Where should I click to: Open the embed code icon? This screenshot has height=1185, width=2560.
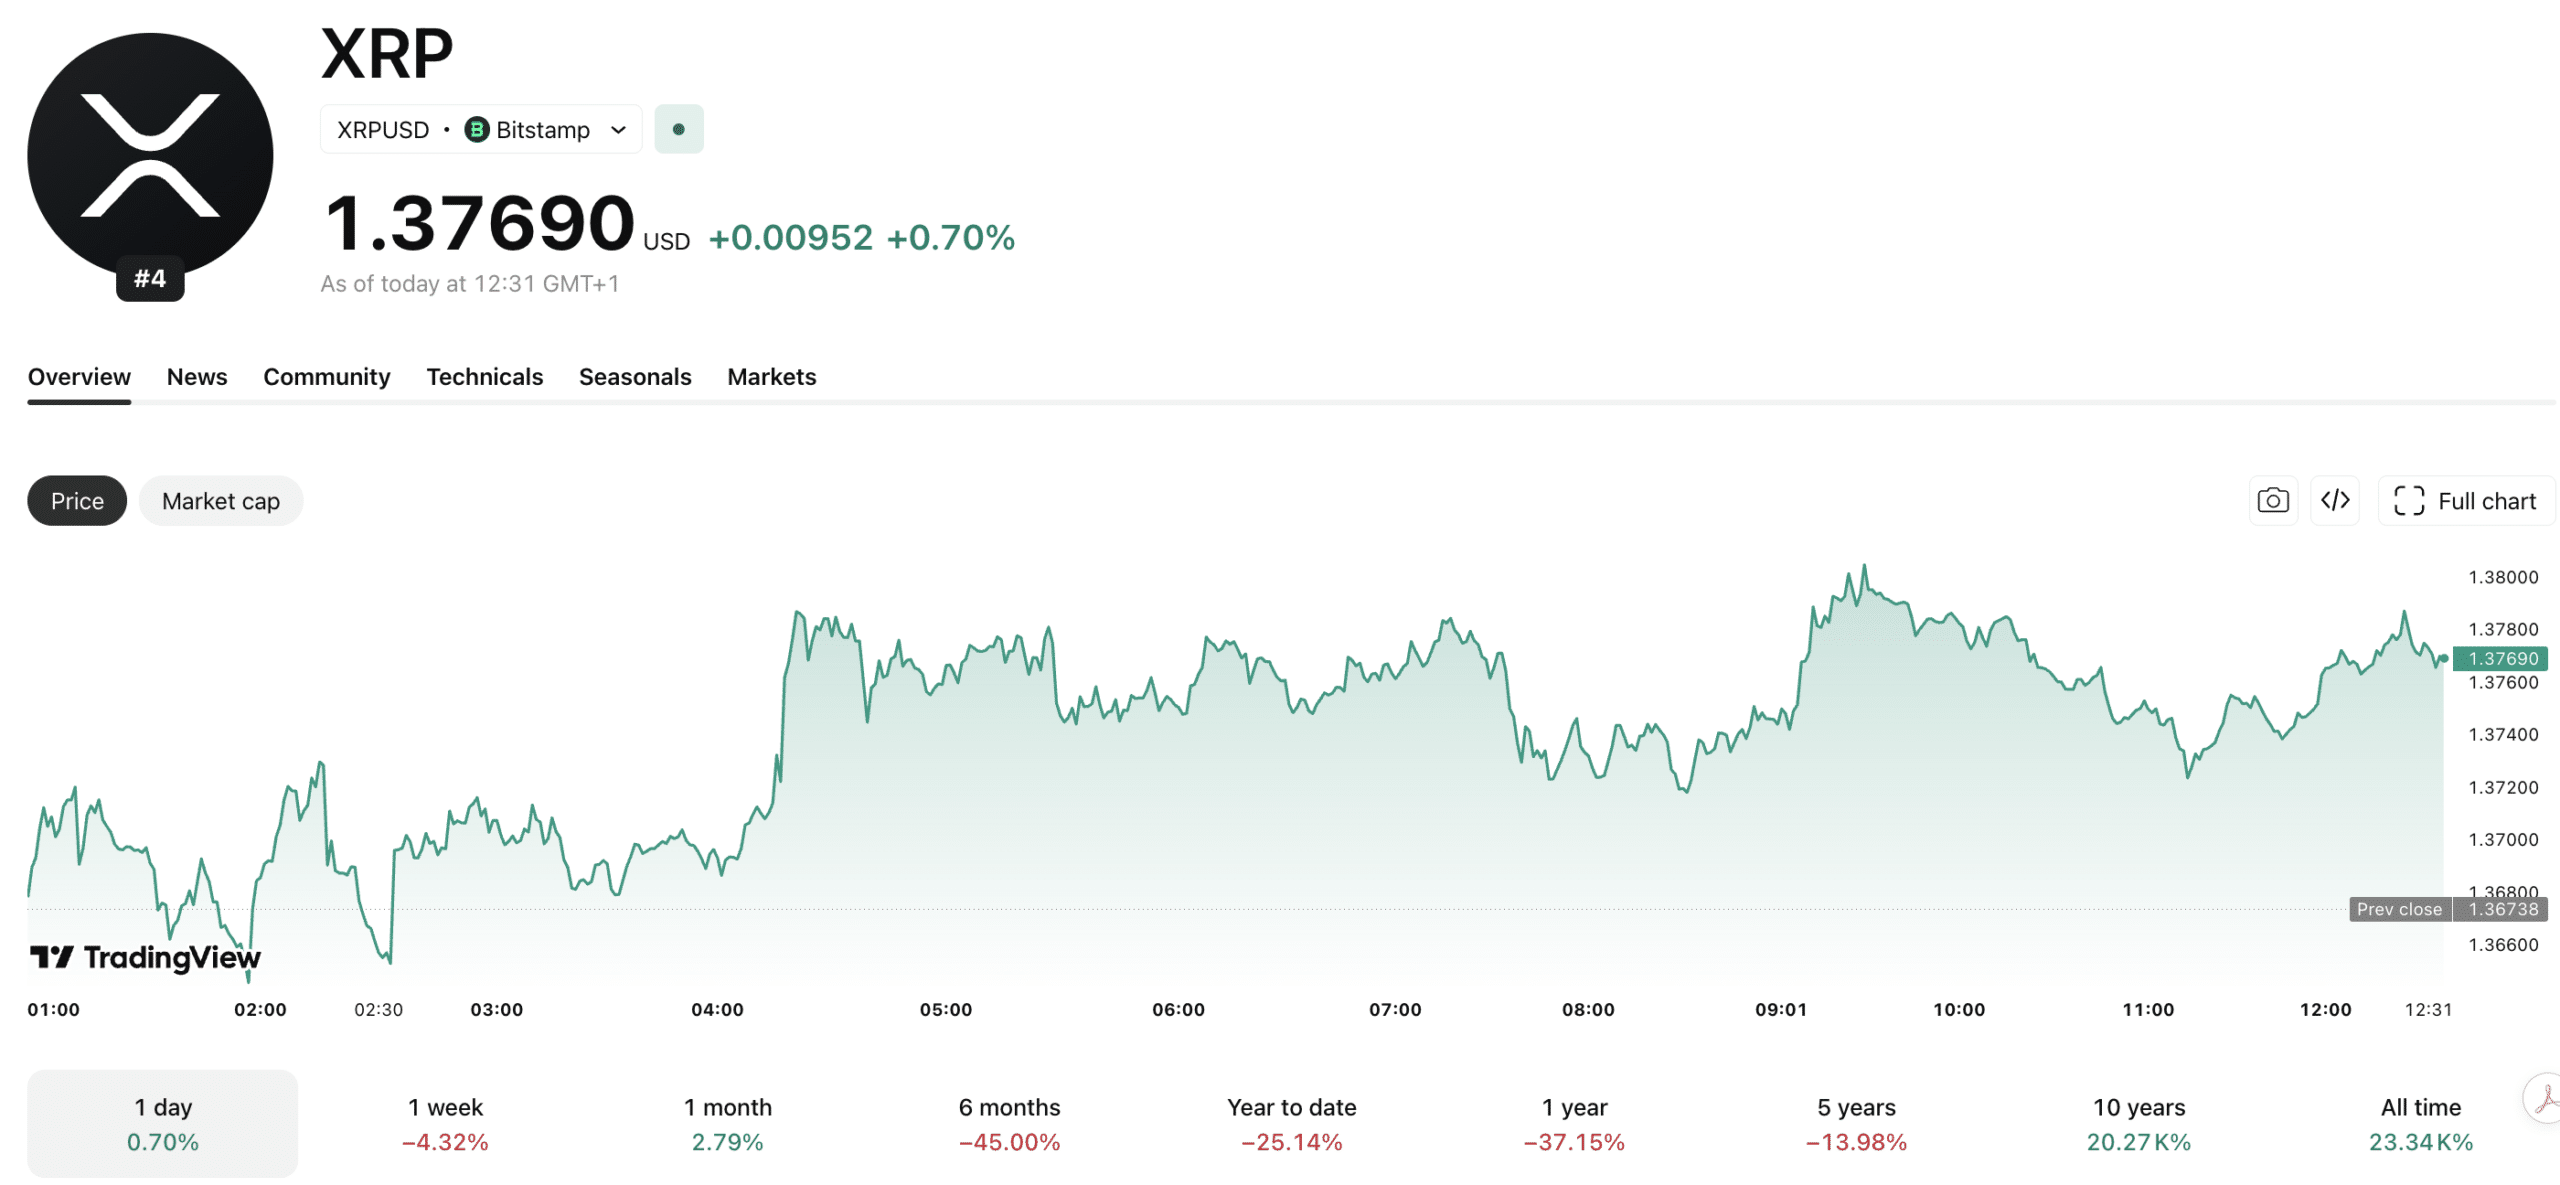2335,500
